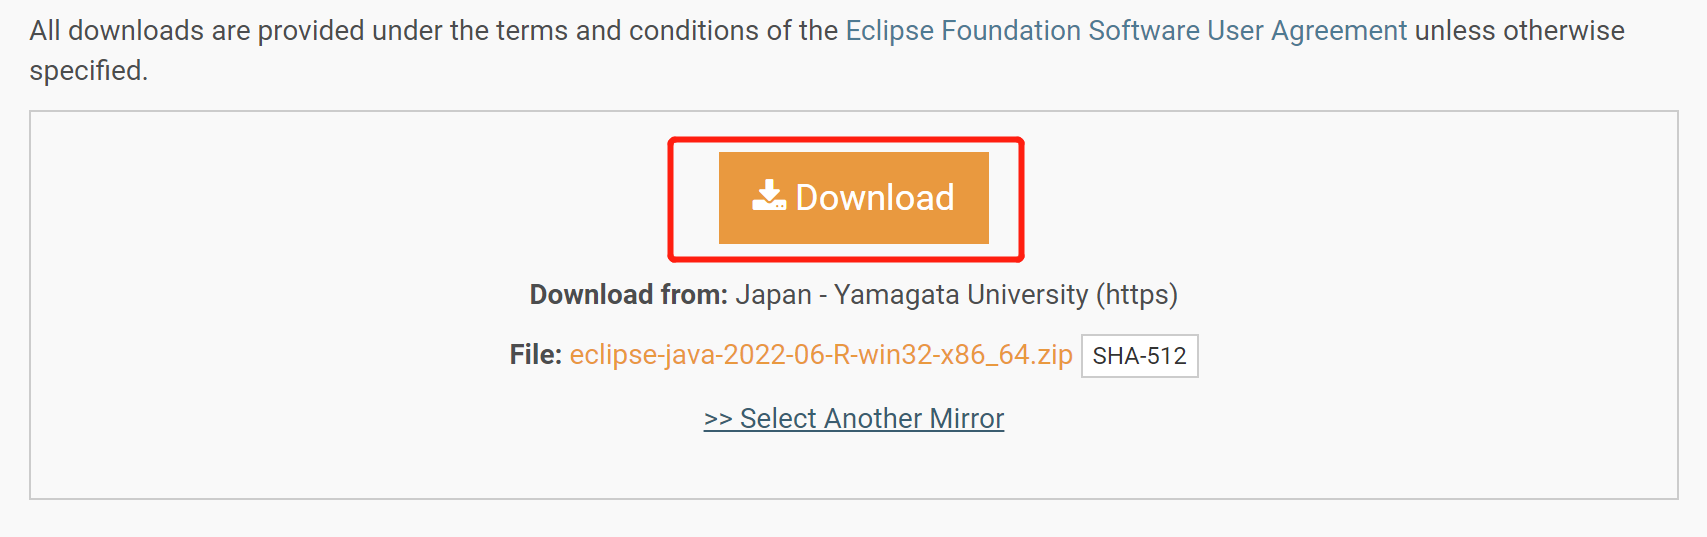Click the >> chevrons before Select Another Mirror

click(718, 419)
